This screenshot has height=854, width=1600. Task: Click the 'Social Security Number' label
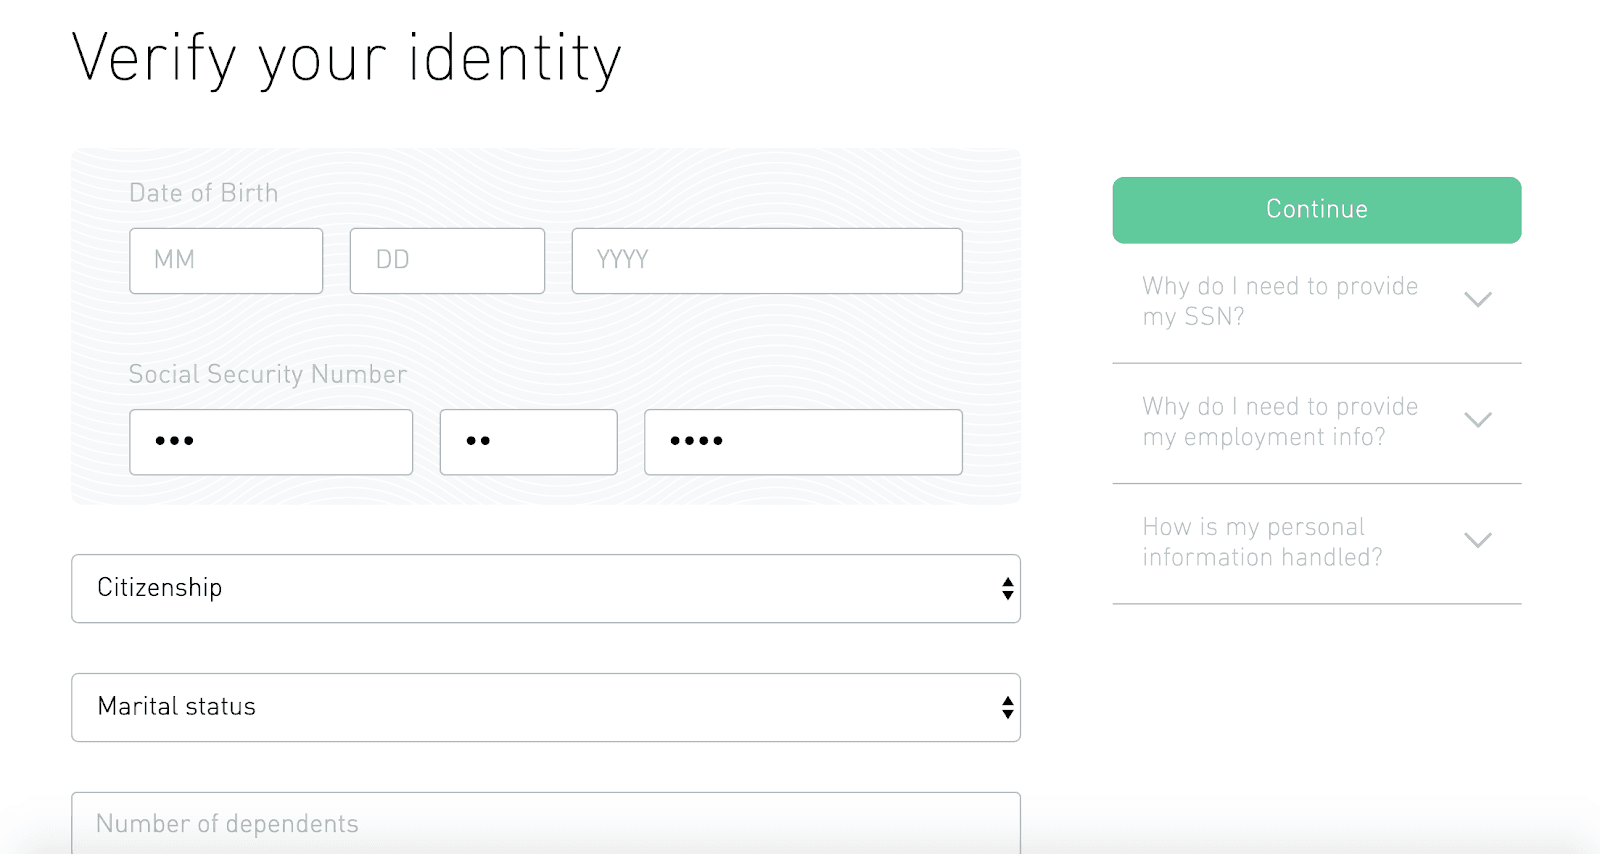pos(268,374)
